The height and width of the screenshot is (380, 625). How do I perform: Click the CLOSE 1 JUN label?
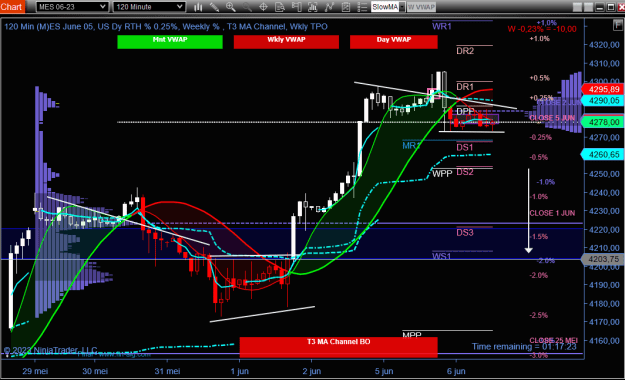552,213
